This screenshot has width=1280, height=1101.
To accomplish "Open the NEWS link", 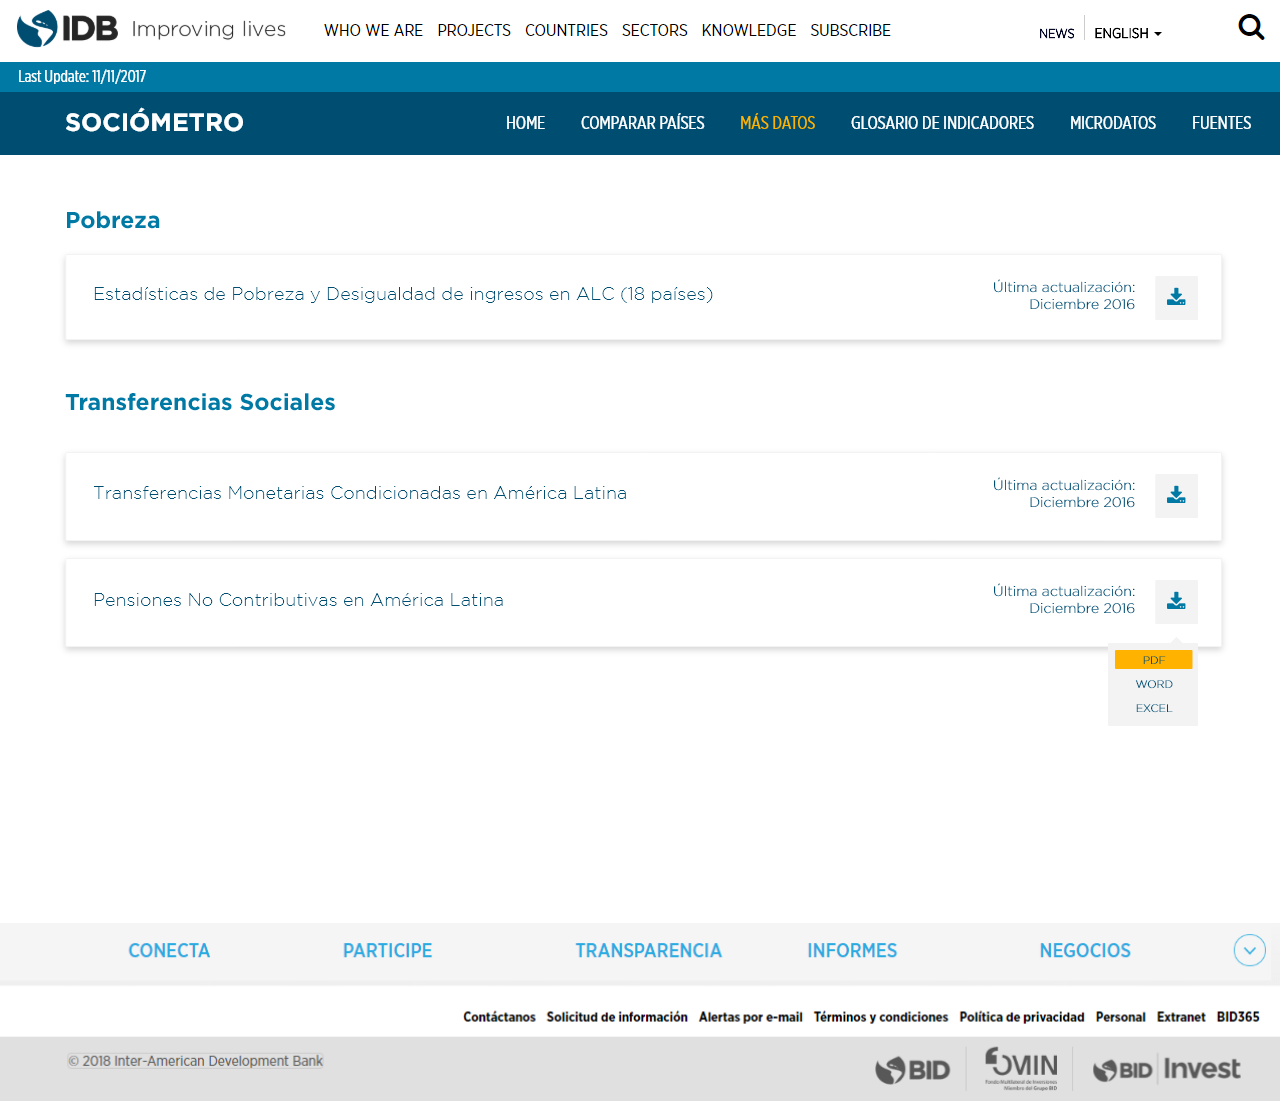I will pos(1056,33).
